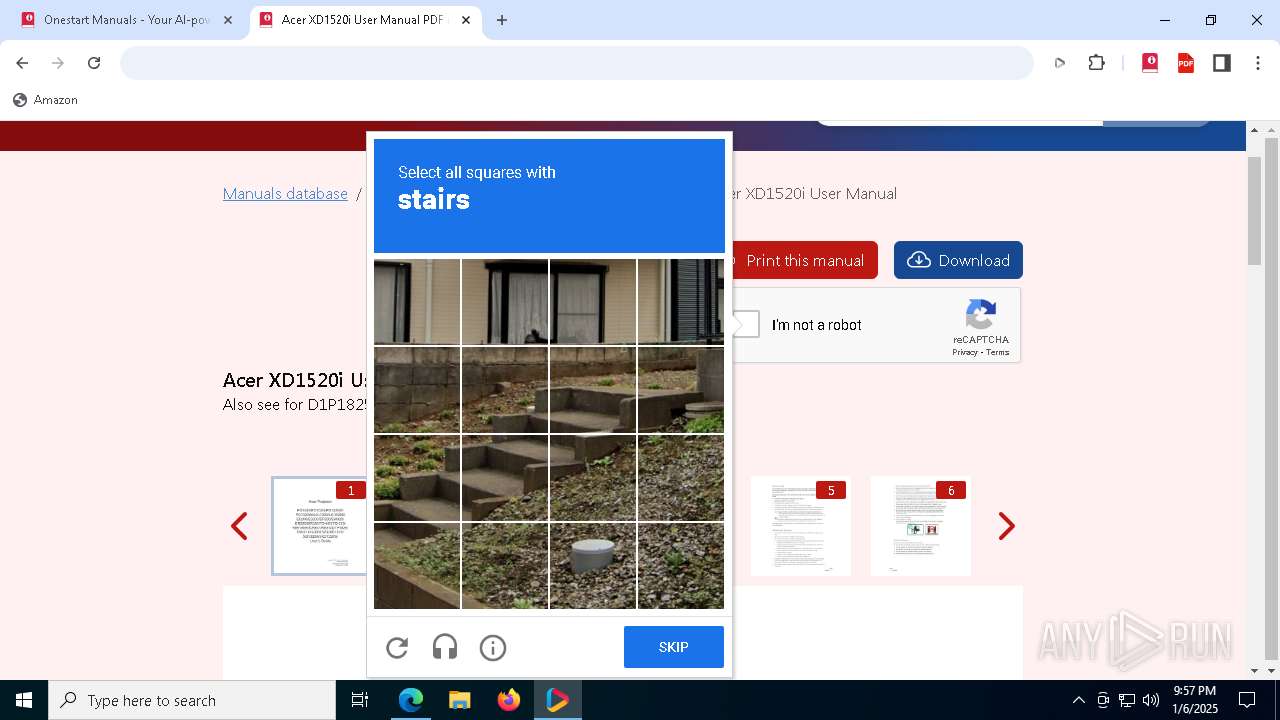Click the send/share icon beside address bar

pyautogui.click(x=1060, y=63)
